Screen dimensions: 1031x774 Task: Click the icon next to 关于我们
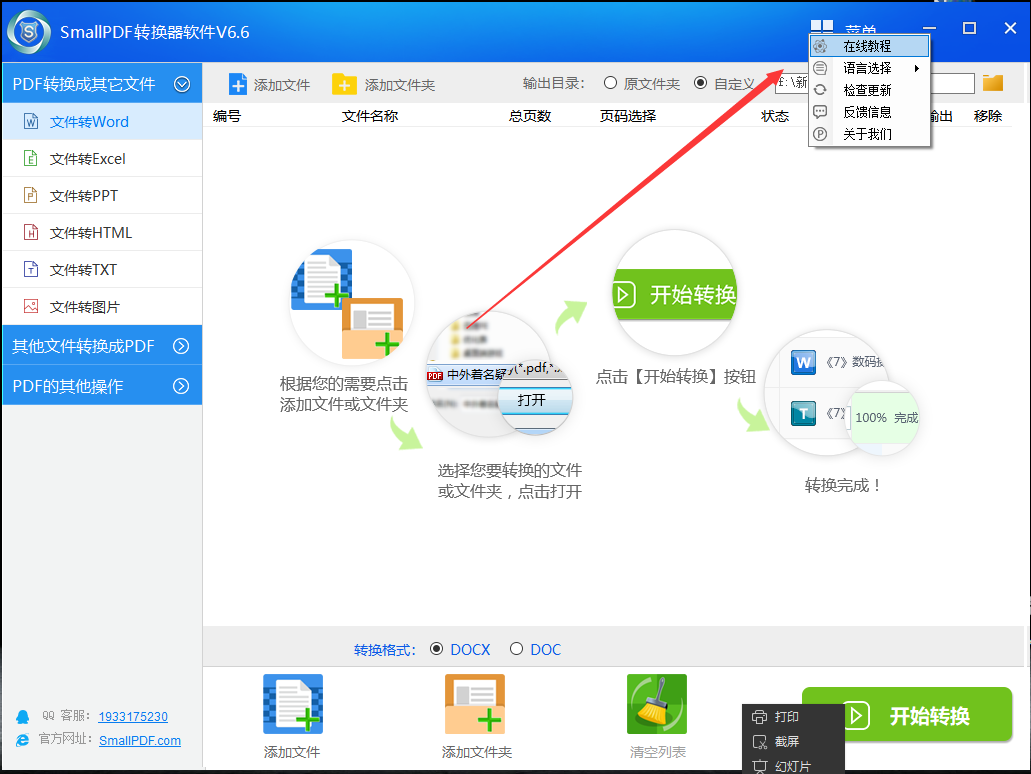(820, 134)
